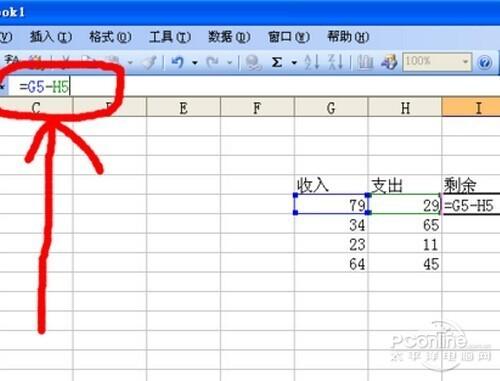Image resolution: width=500 pixels, height=381 pixels.
Task: Open the 帮助(H) menu
Action: (348, 37)
